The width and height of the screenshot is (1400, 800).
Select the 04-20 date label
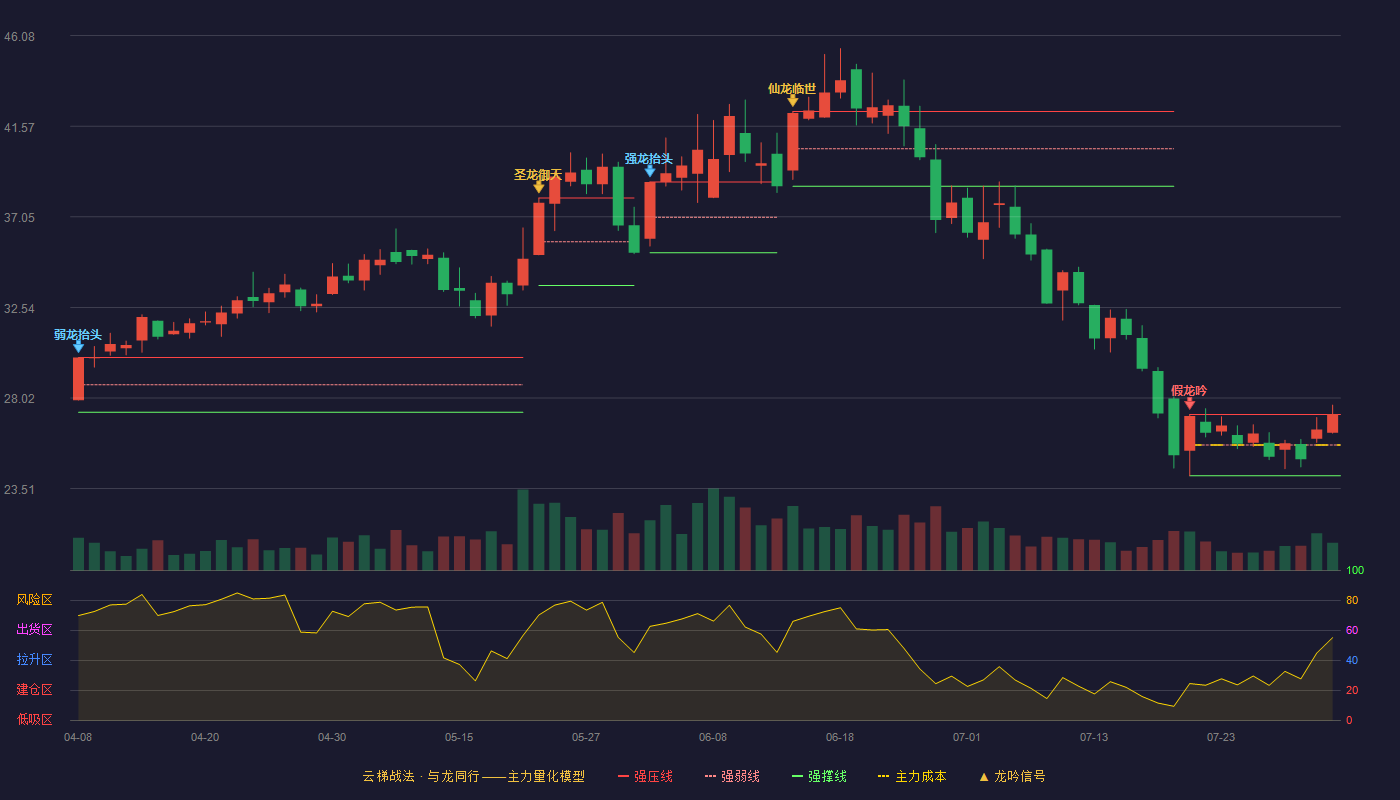coord(205,737)
